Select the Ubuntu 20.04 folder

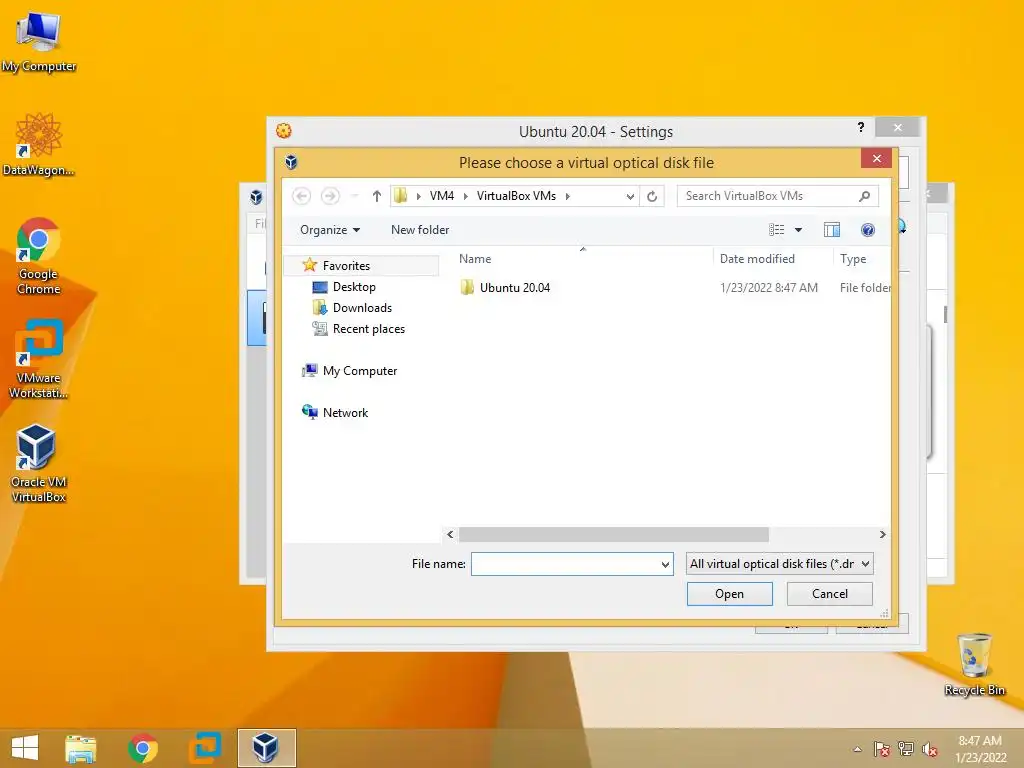click(515, 287)
